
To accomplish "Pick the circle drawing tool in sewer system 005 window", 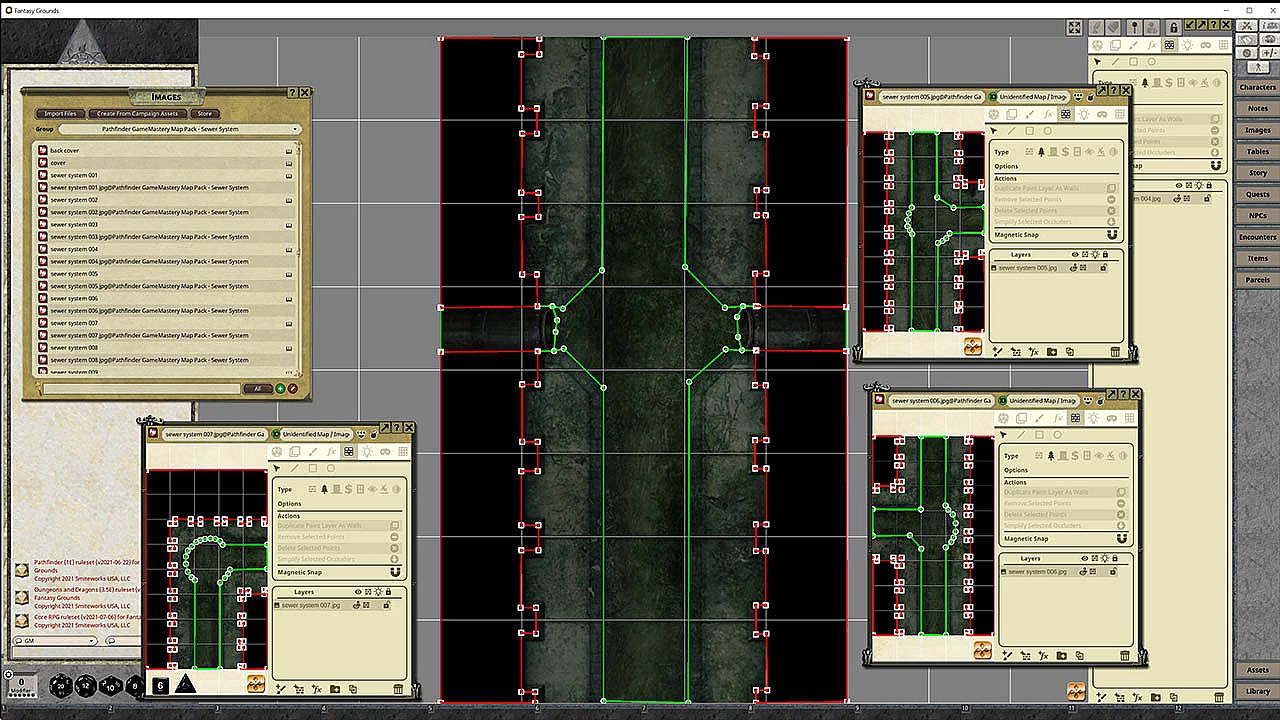I will click(1048, 131).
